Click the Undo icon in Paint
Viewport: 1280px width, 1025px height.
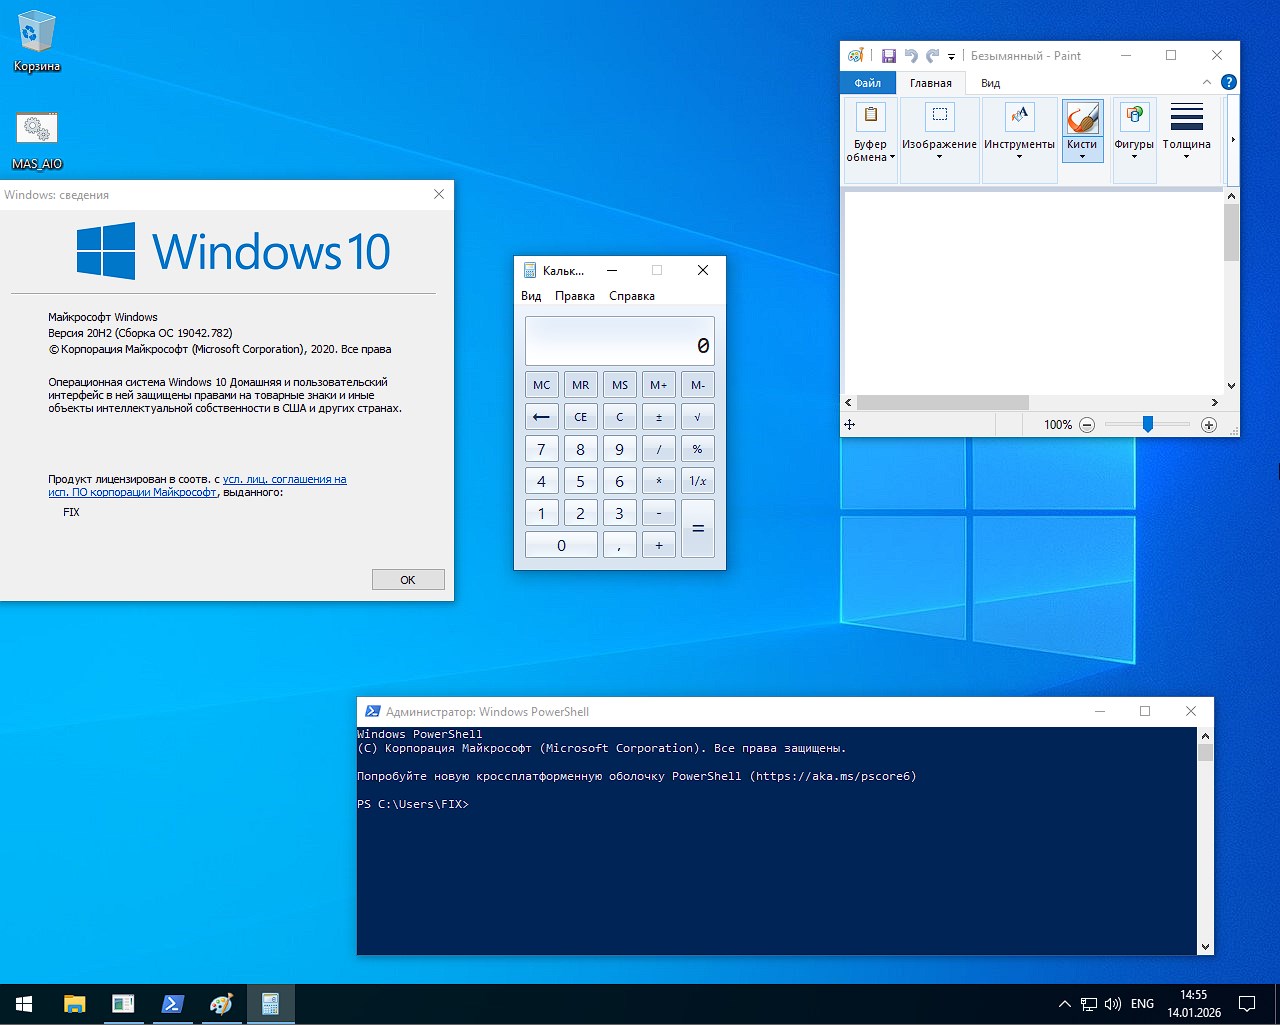pyautogui.click(x=910, y=55)
